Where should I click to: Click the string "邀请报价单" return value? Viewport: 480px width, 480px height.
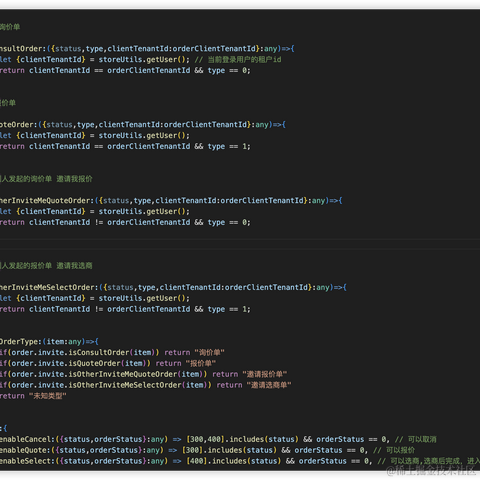pos(265,374)
